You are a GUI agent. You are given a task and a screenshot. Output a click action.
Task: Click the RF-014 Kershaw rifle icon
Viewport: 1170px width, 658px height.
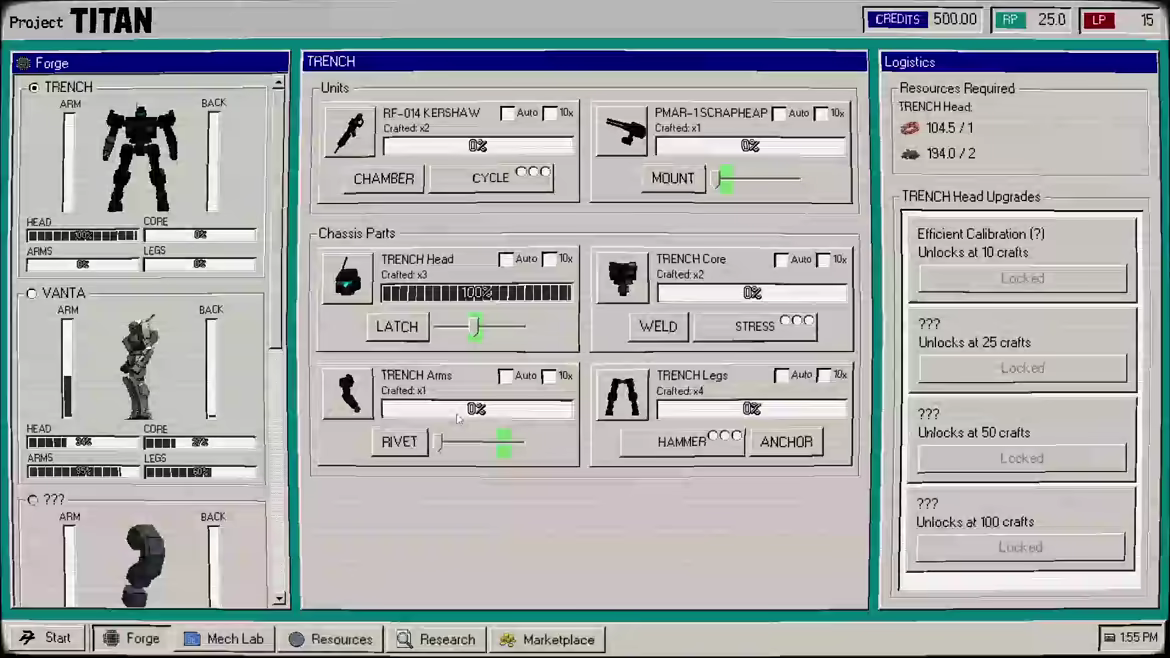[x=349, y=131]
